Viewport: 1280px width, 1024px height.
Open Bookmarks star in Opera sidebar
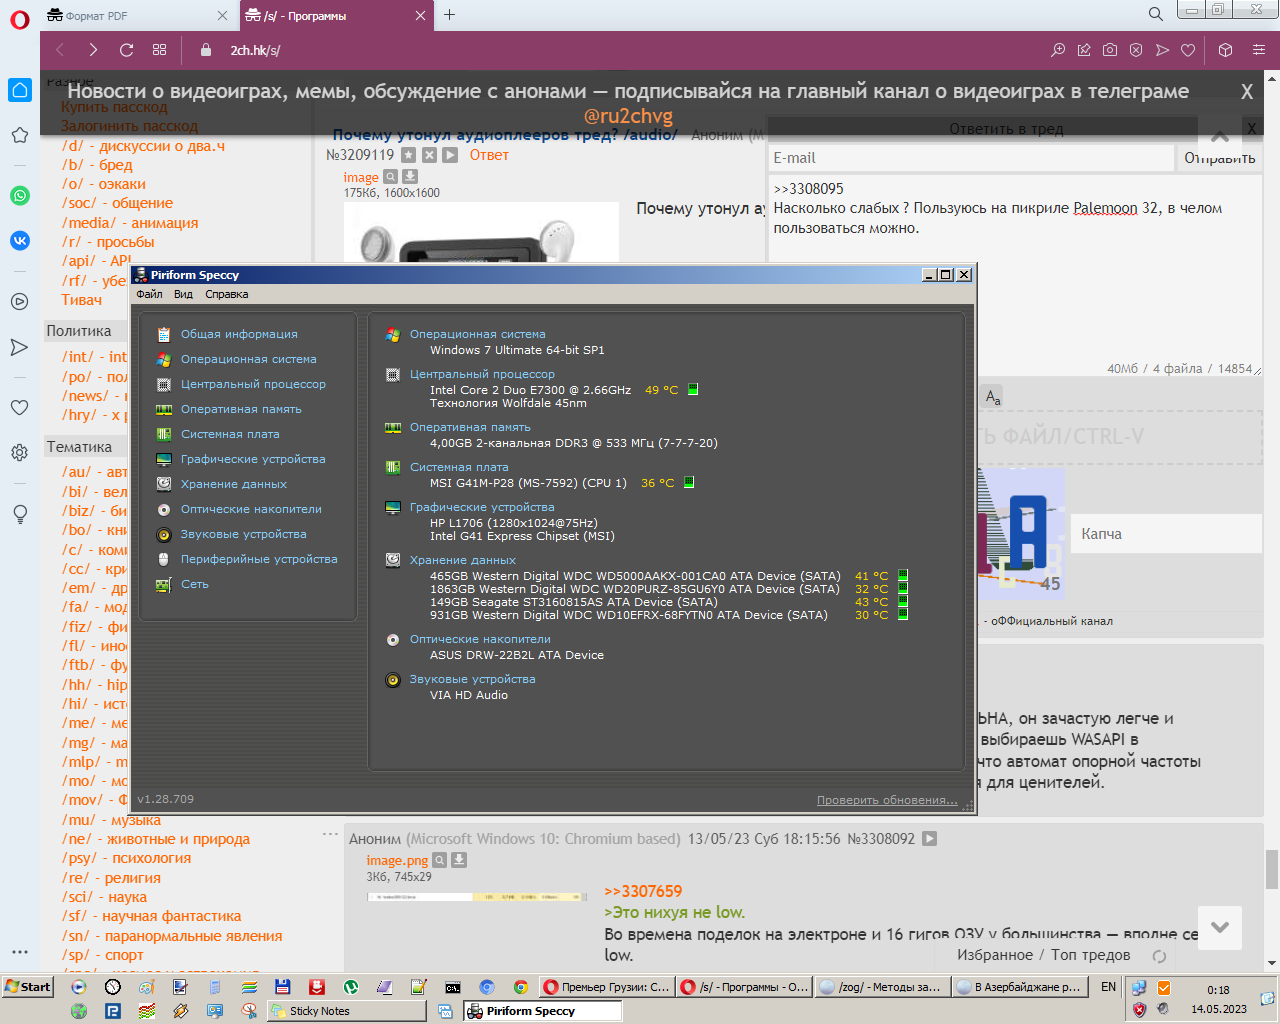click(20, 135)
